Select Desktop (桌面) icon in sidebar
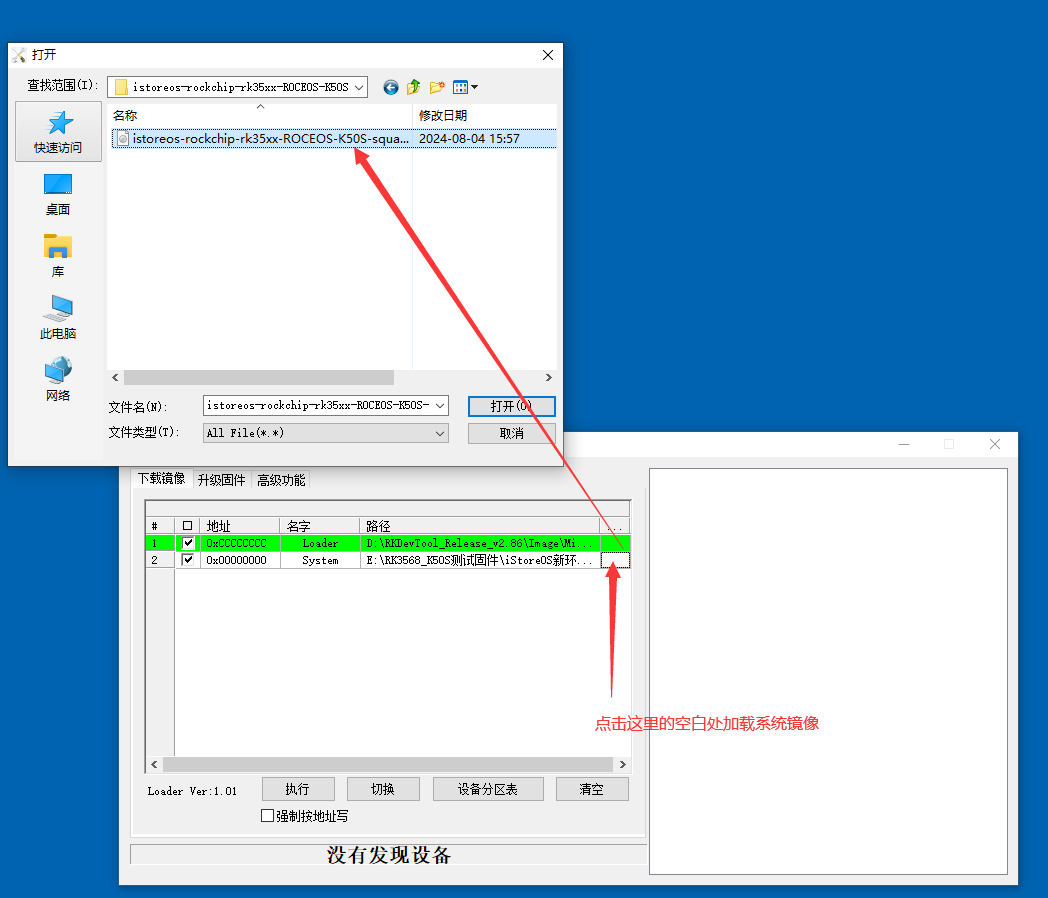 pyautogui.click(x=58, y=194)
